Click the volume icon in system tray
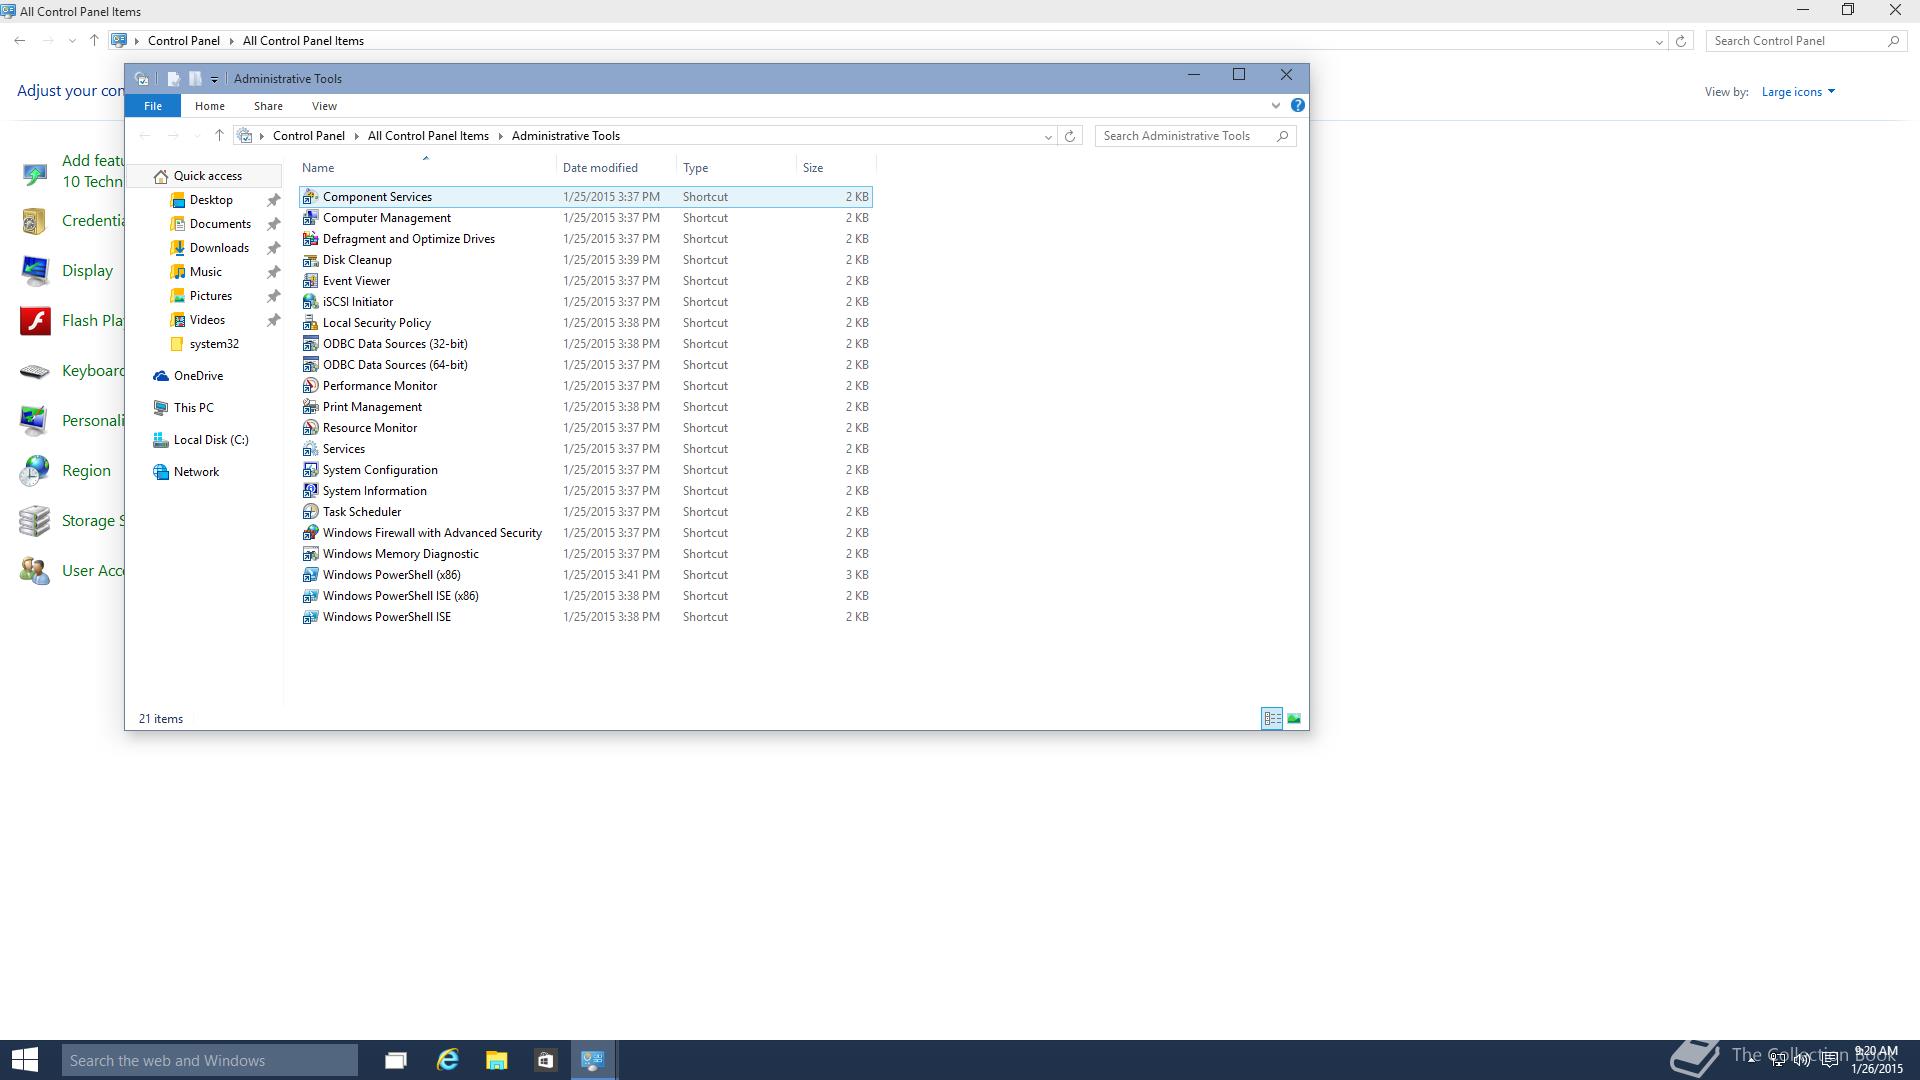 tap(1802, 1060)
